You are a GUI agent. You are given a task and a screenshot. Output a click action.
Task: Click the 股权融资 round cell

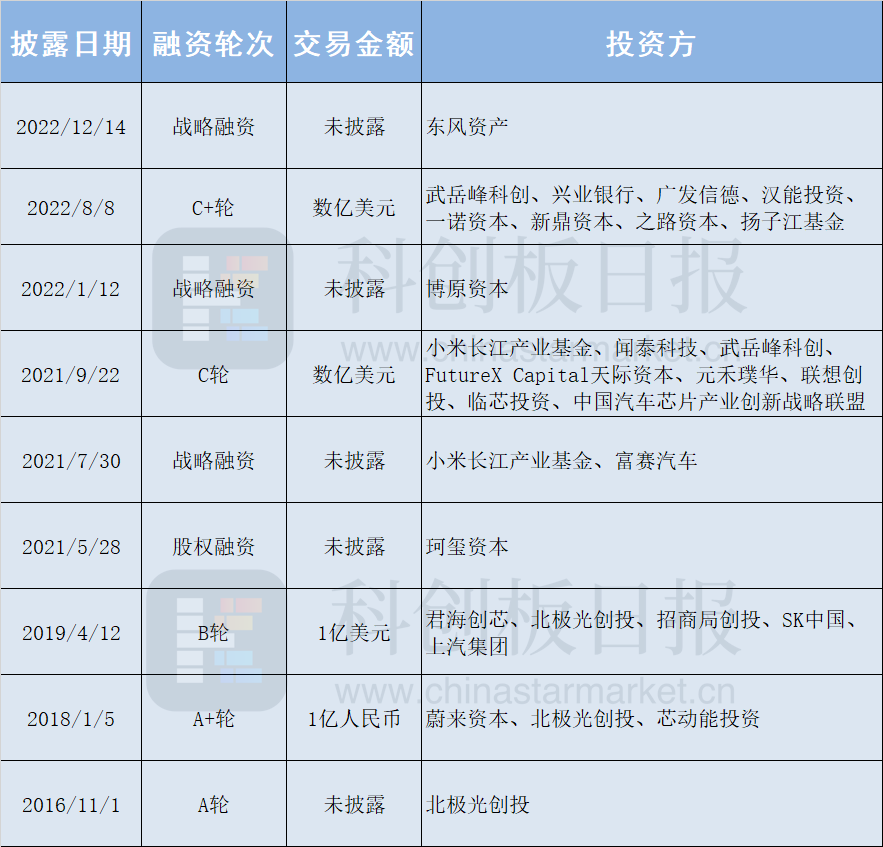pyautogui.click(x=213, y=546)
